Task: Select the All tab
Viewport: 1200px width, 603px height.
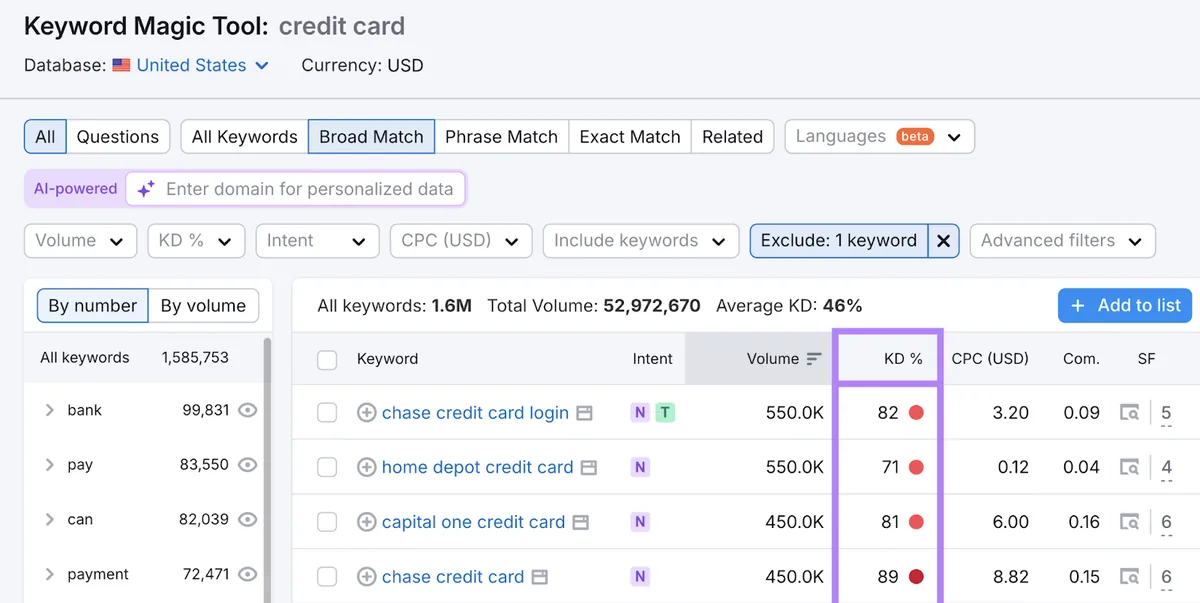Action: click(x=45, y=137)
